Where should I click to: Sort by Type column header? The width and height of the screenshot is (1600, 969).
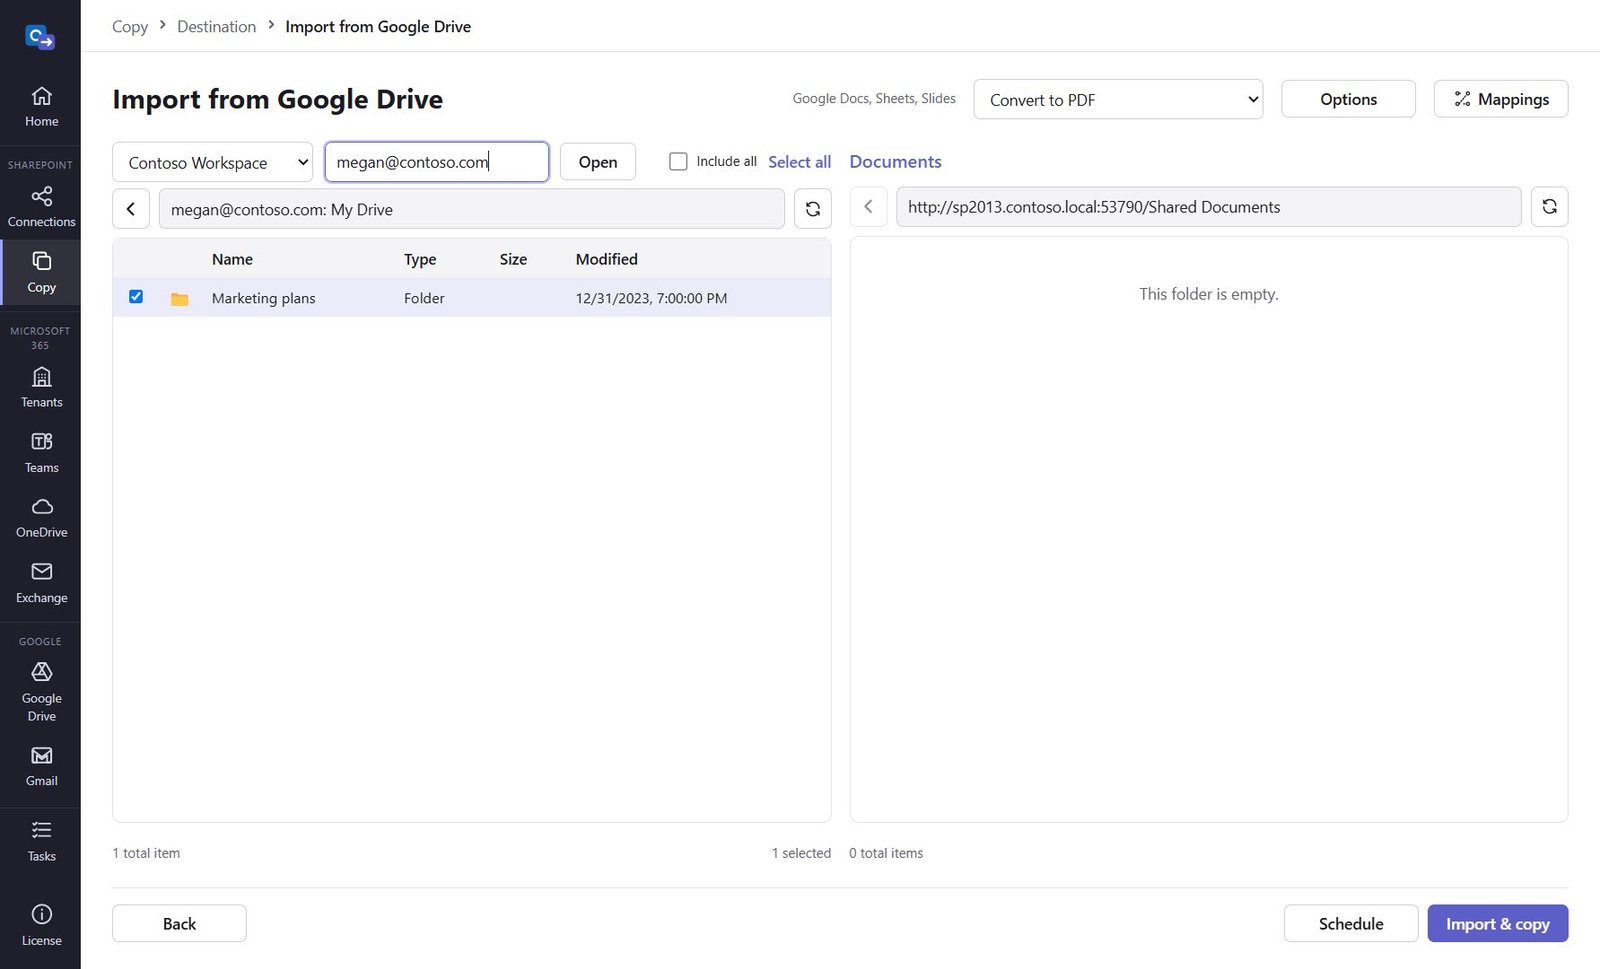(x=420, y=259)
